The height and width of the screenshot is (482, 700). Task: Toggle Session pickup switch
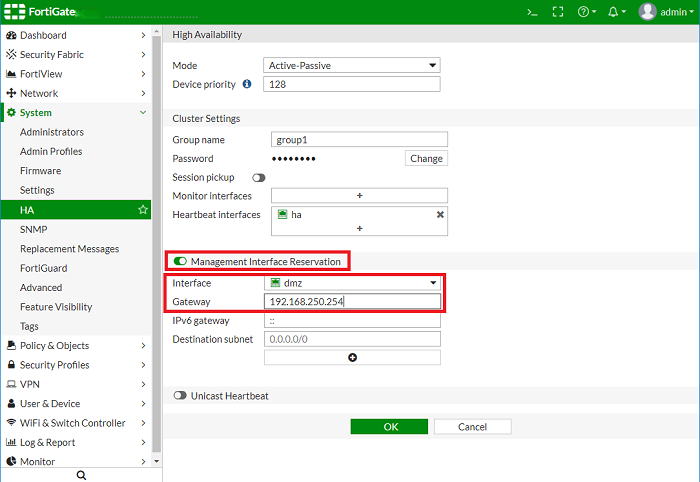(x=258, y=177)
